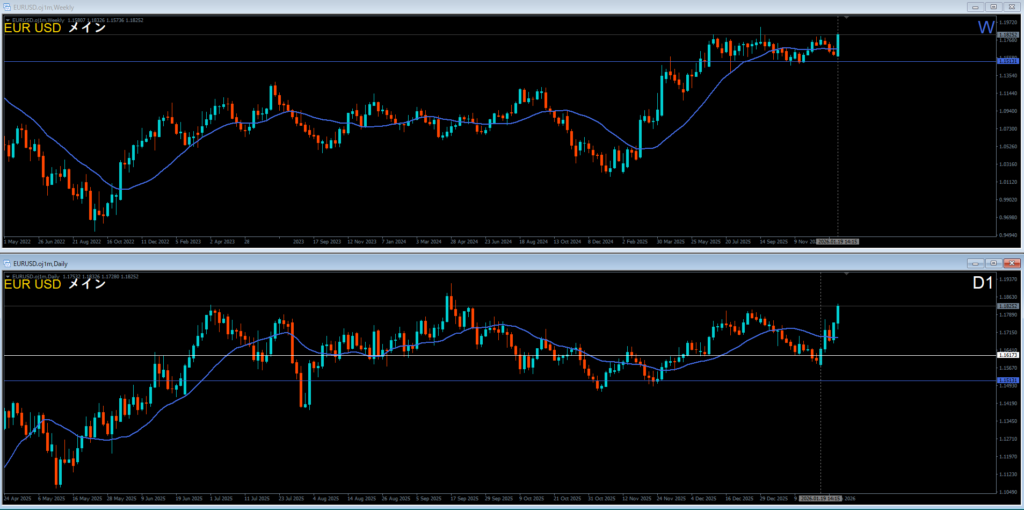Click the 4 Aug 2025 date on Daily axis
This screenshot has width=1024, height=510.
pos(326,498)
